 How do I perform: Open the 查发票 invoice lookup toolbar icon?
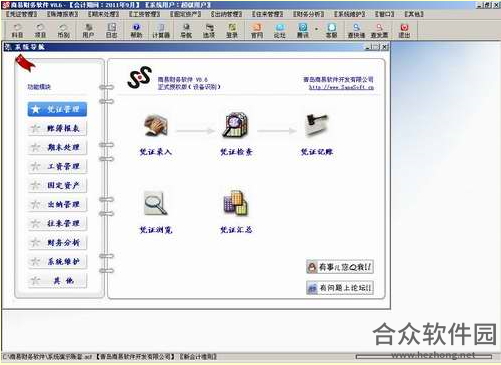click(x=379, y=31)
